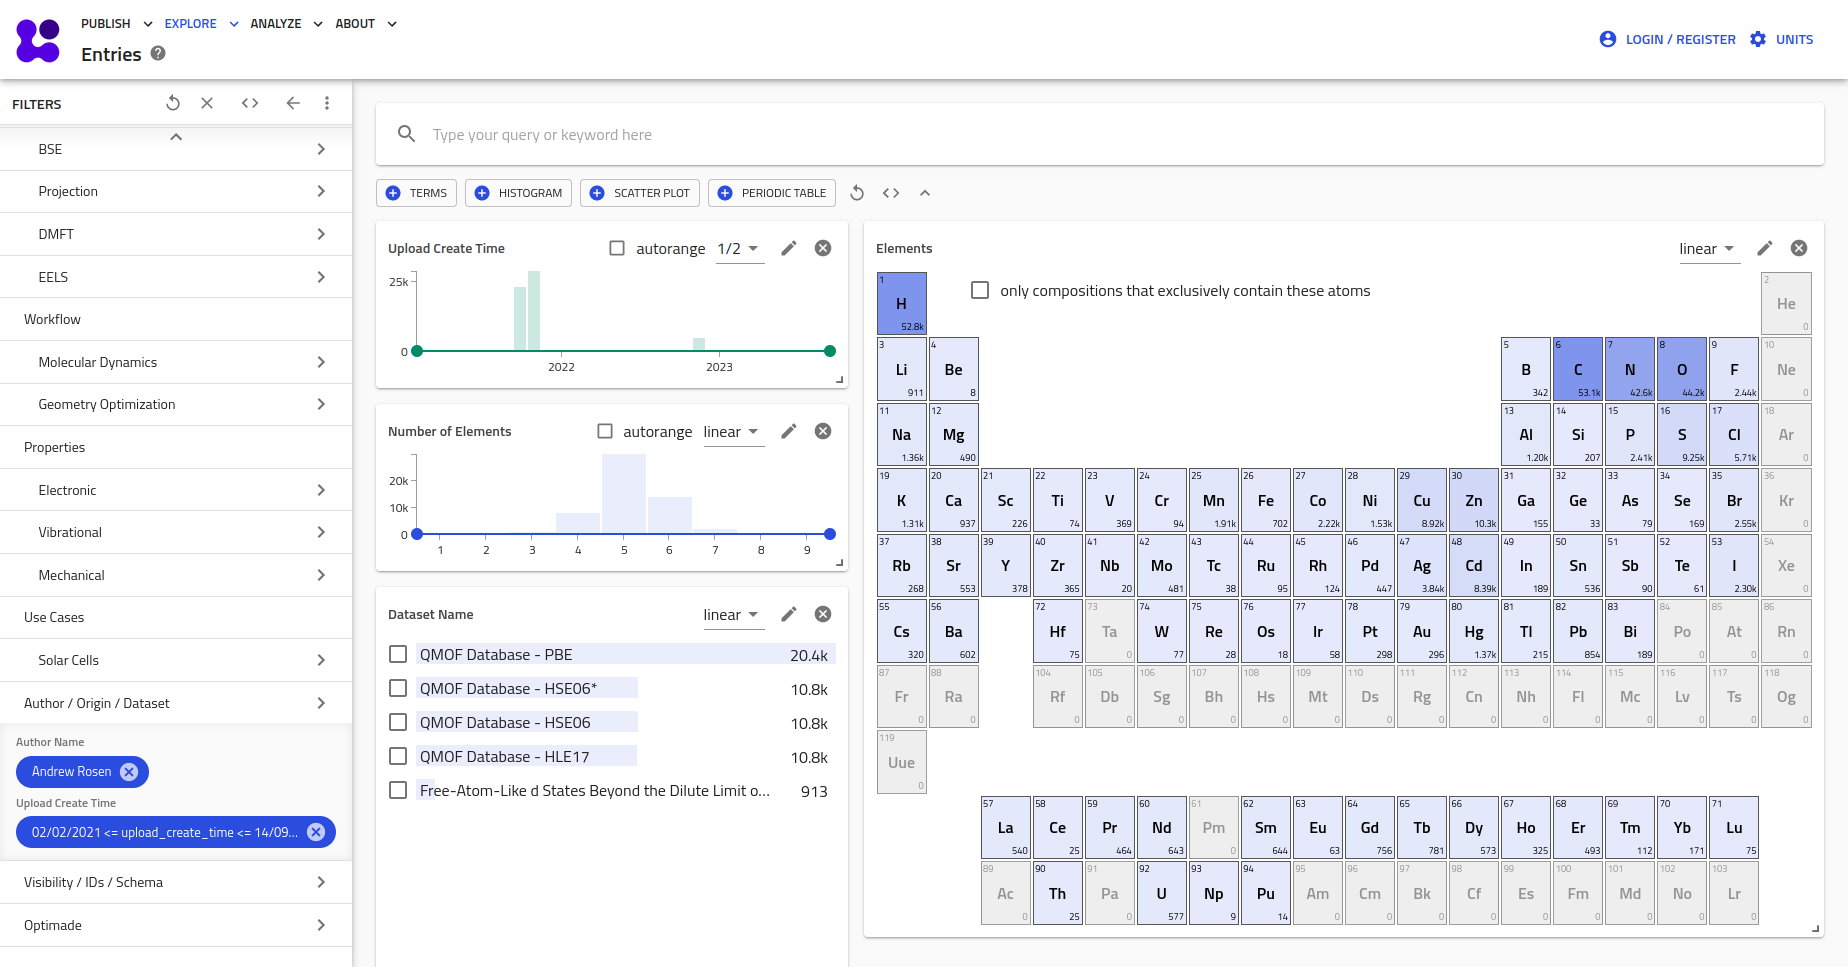Image resolution: width=1848 pixels, height=967 pixels.
Task: Open the filters panel three-dot menu
Action: click(327, 103)
